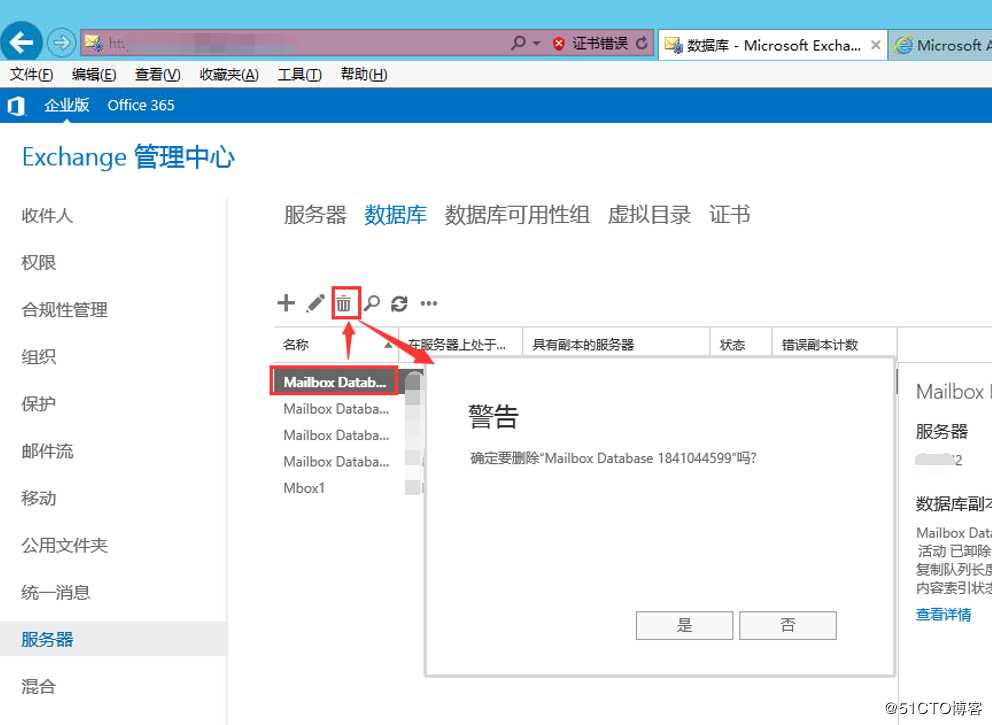Screen dimensions: 992x725
Task: Click the 证书错误 certificate error indicator
Action: pos(591,43)
